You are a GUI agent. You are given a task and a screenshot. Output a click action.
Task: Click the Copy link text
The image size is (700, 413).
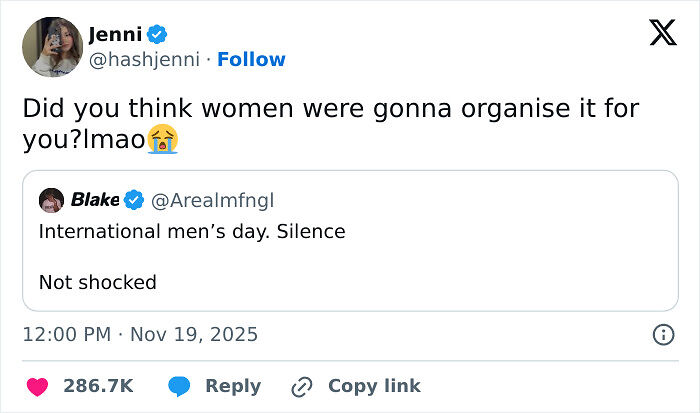374,386
